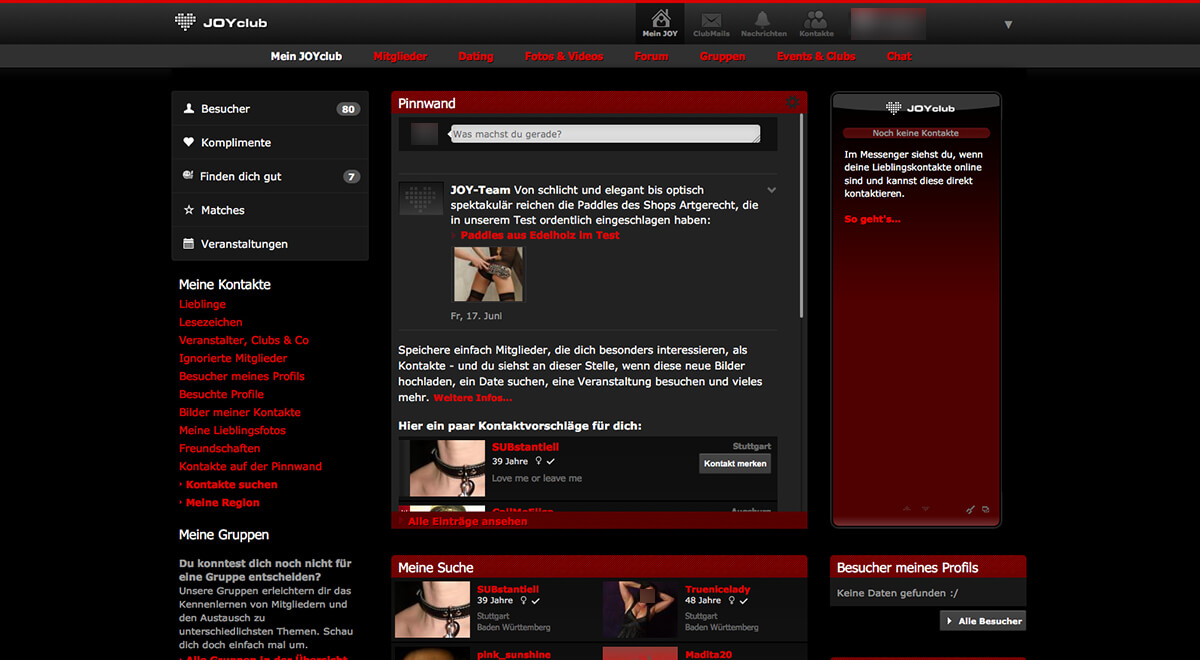Screen dimensions: 1200x660
Task: Open messenger settings wrench icon
Action: 970,509
